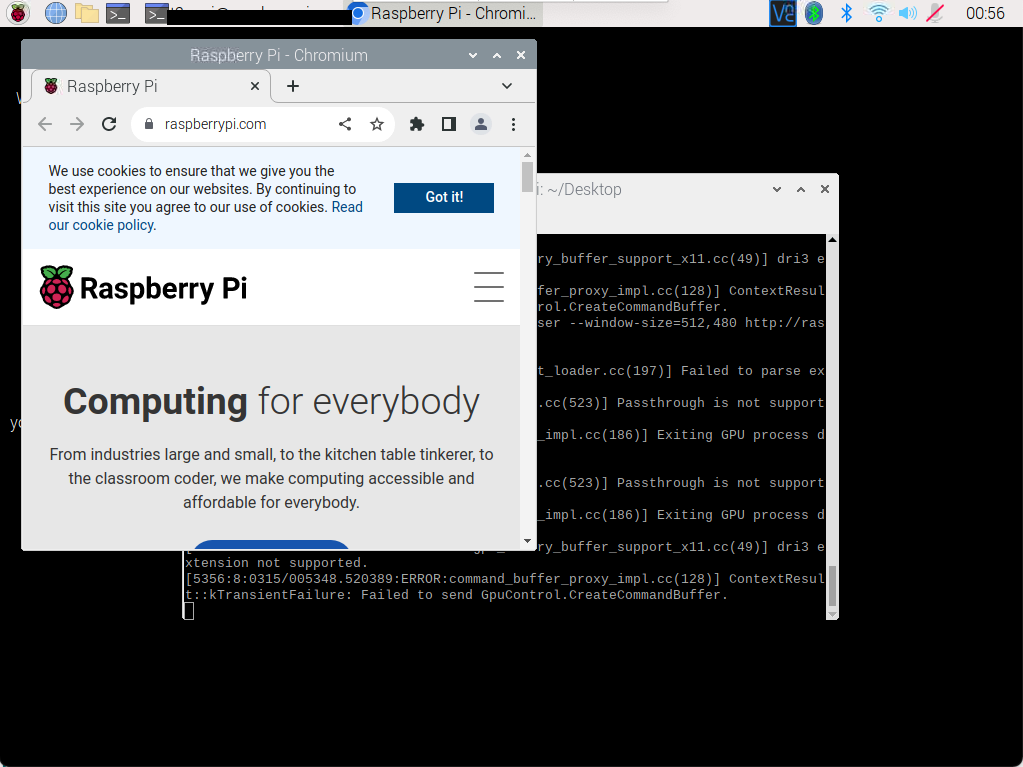The width and height of the screenshot is (1023, 767).
Task: Click the terminal scrollbar up arrow
Action: coord(832,240)
